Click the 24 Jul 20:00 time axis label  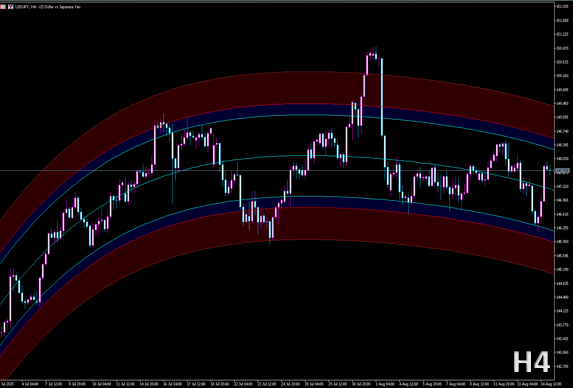point(290,384)
